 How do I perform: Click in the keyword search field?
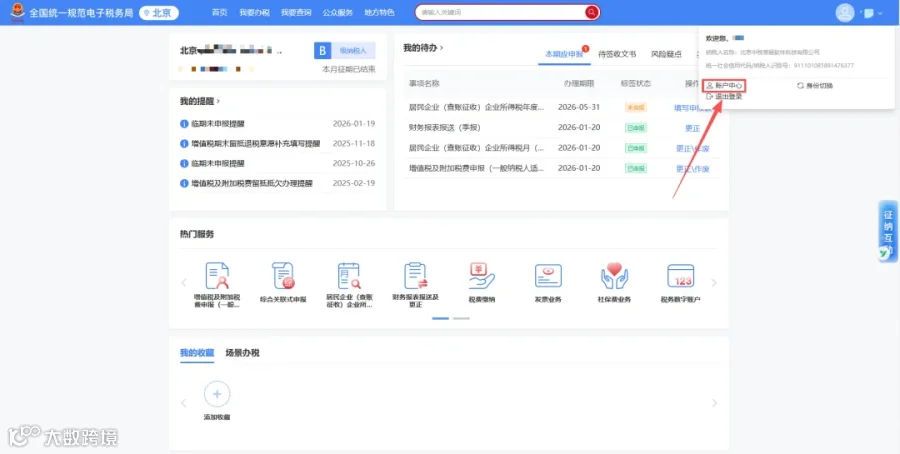[x=502, y=12]
